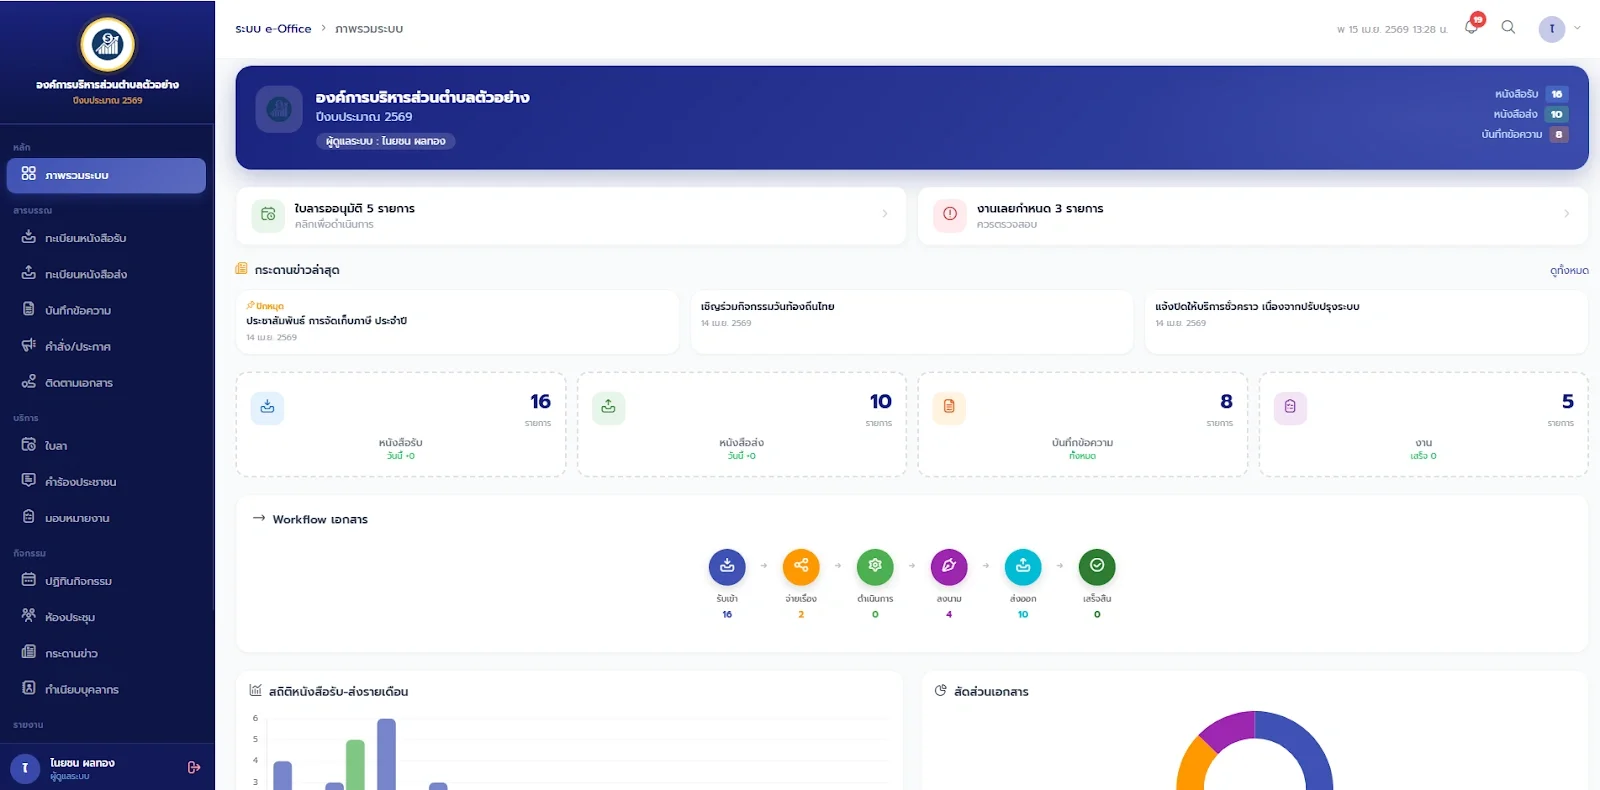Viewport: 1600px width, 790px height.
Task: Click the tallest blue bar in monthly chart
Action: (x=386, y=754)
